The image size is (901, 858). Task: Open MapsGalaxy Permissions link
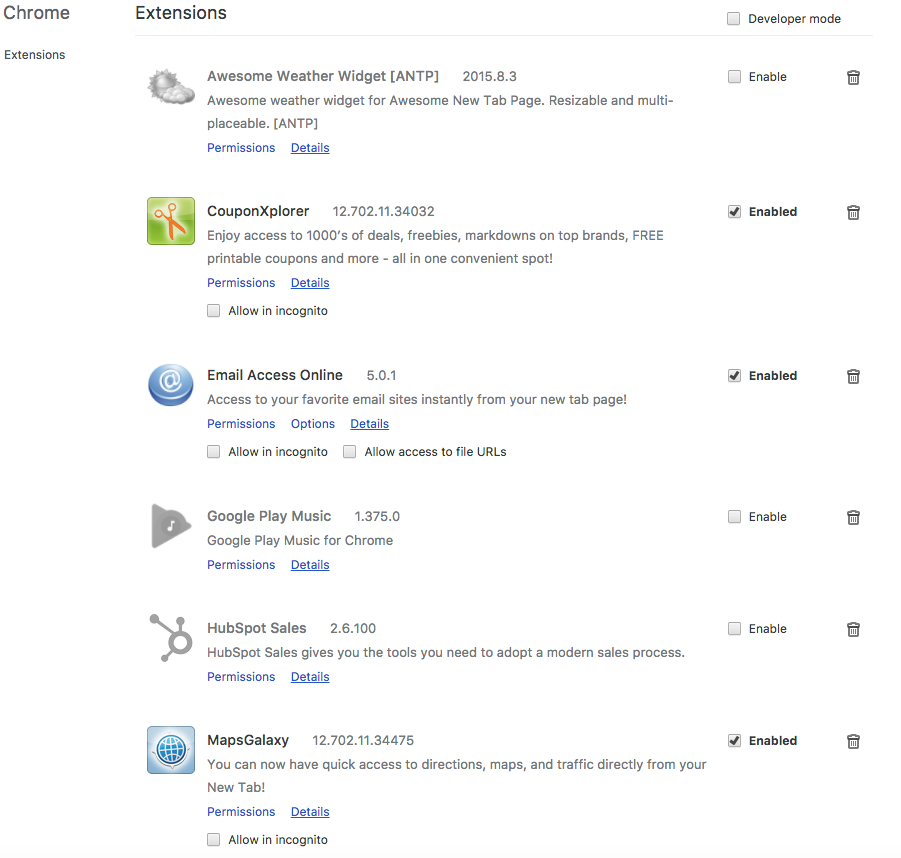coord(241,811)
